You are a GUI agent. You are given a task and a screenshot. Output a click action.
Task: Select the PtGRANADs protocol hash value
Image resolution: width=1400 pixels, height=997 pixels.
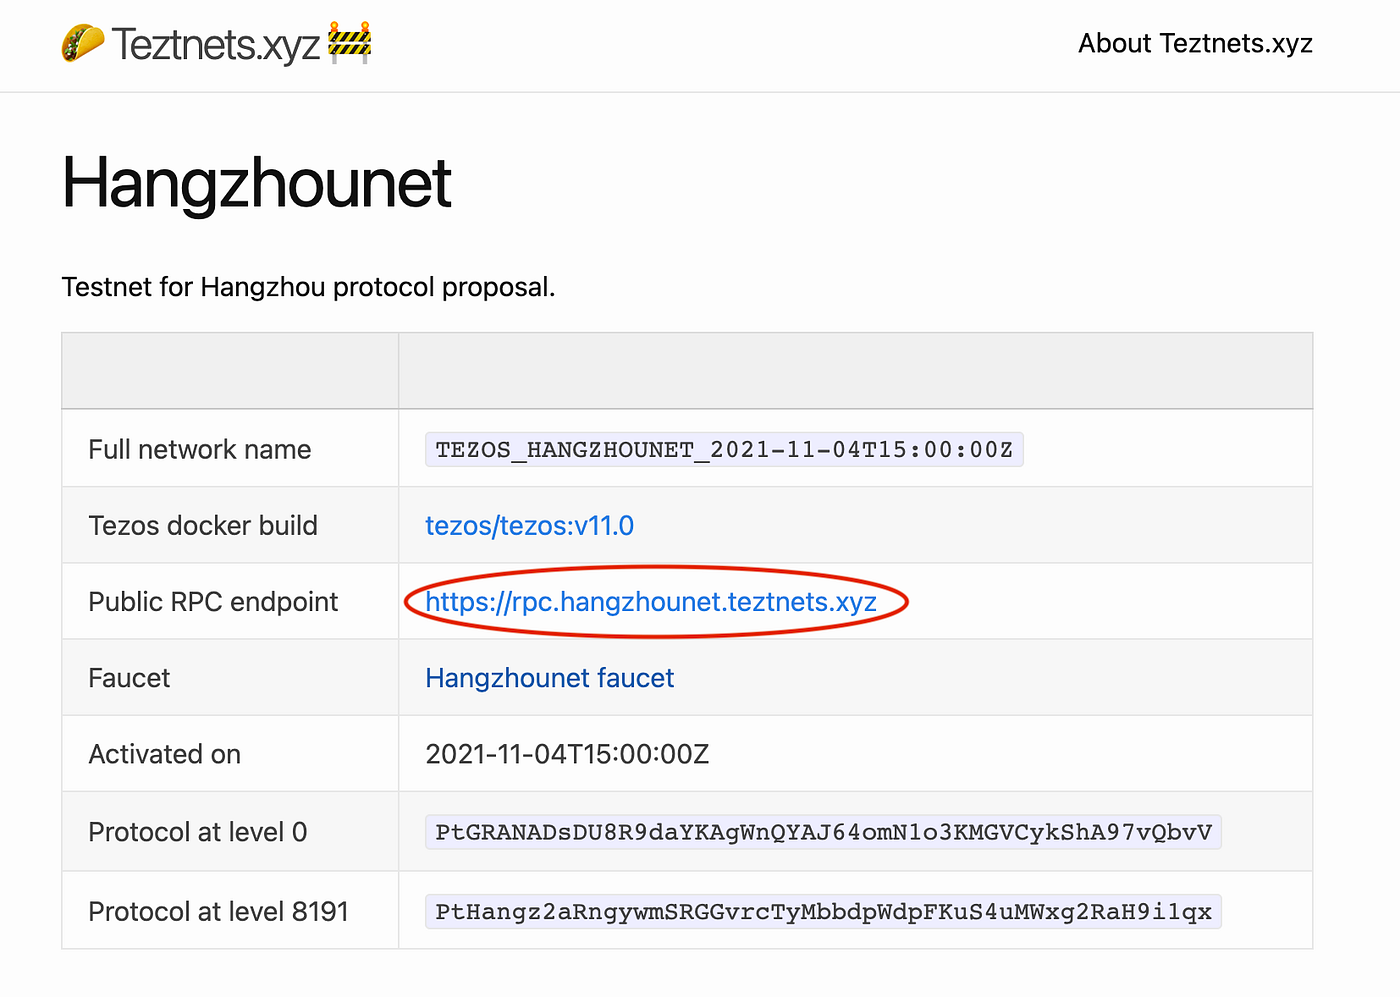pos(823,832)
